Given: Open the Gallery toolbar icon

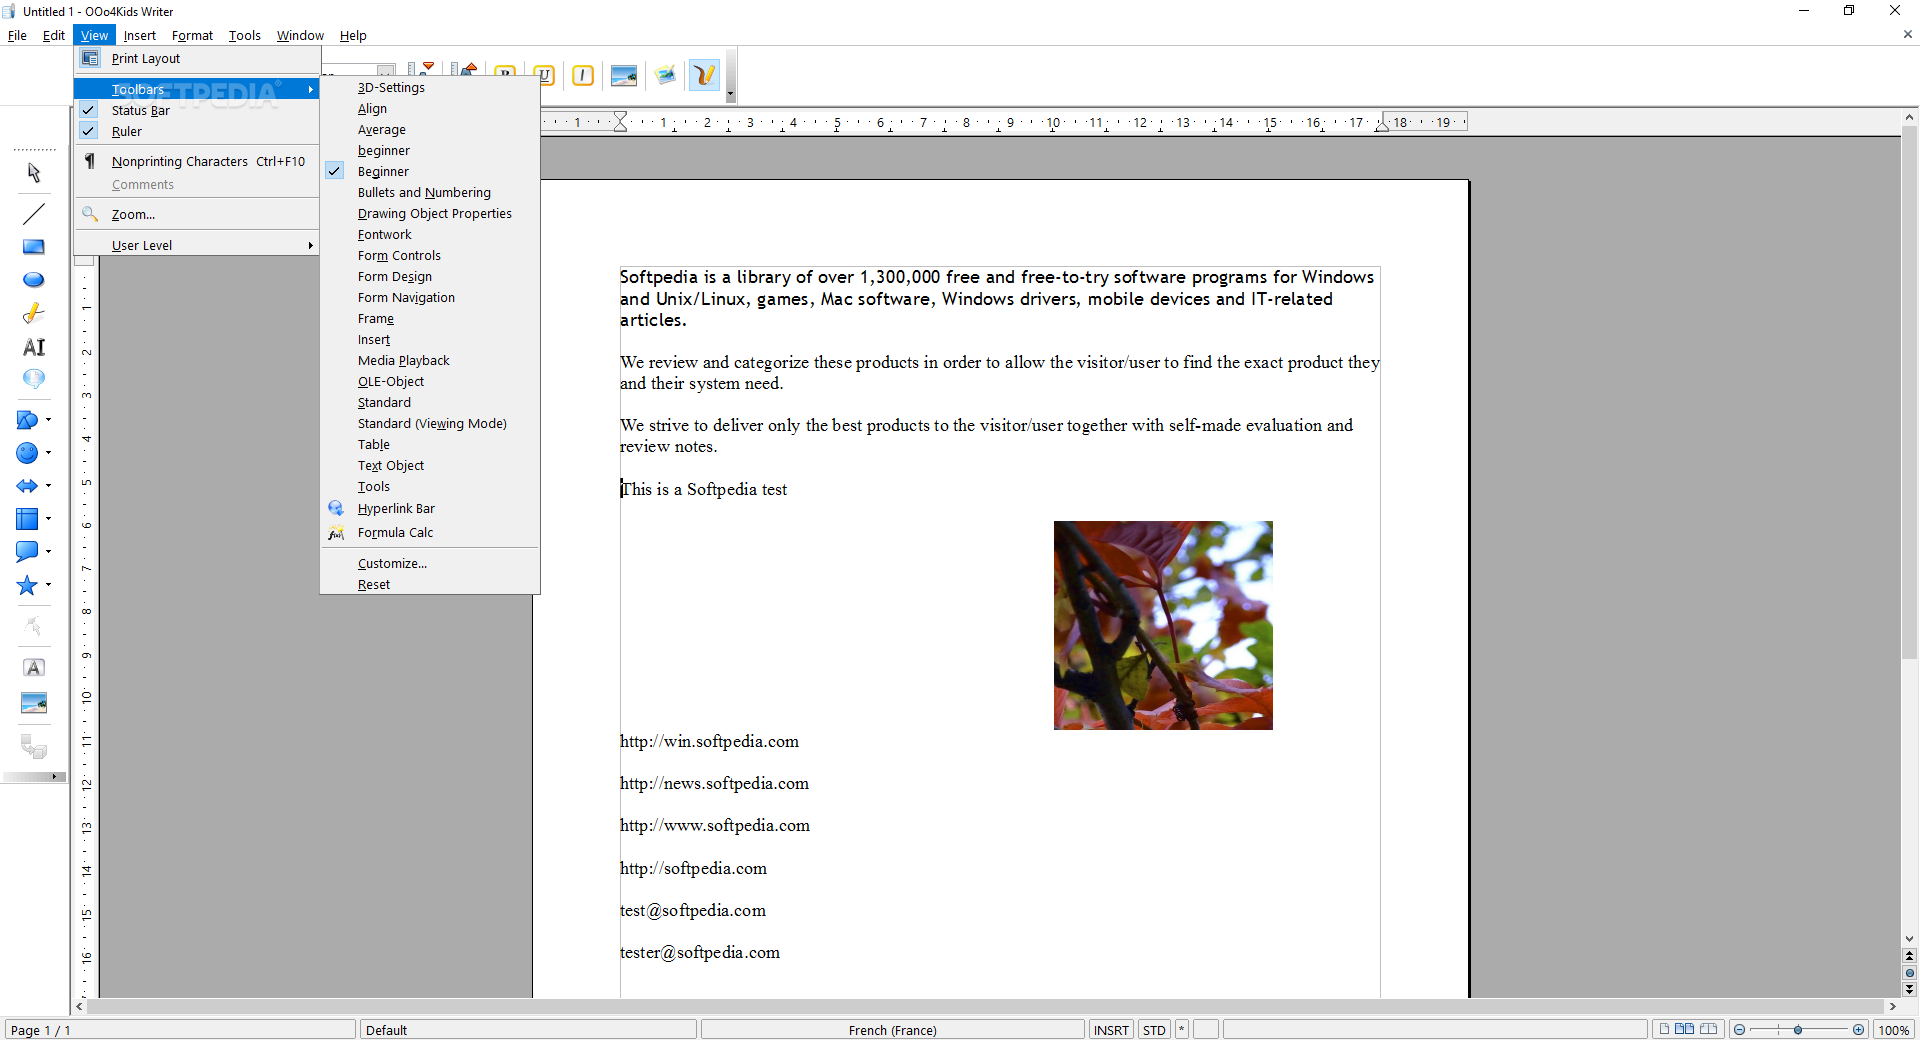Looking at the screenshot, I should 665,75.
